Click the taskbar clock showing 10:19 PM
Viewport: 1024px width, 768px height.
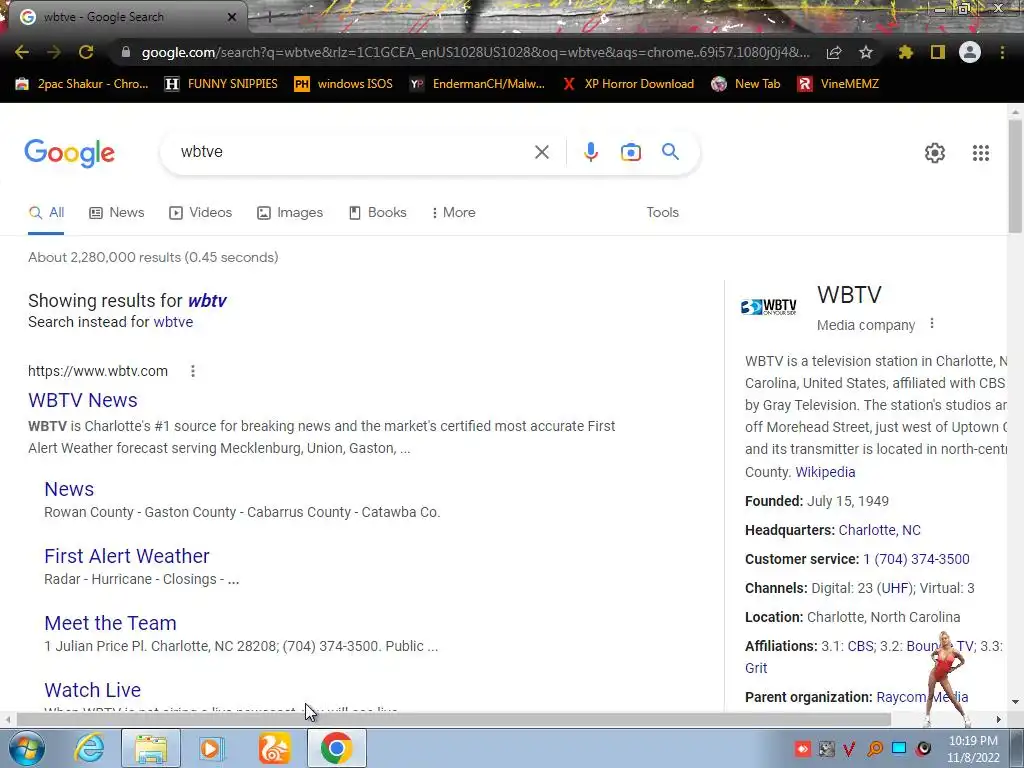click(973, 748)
